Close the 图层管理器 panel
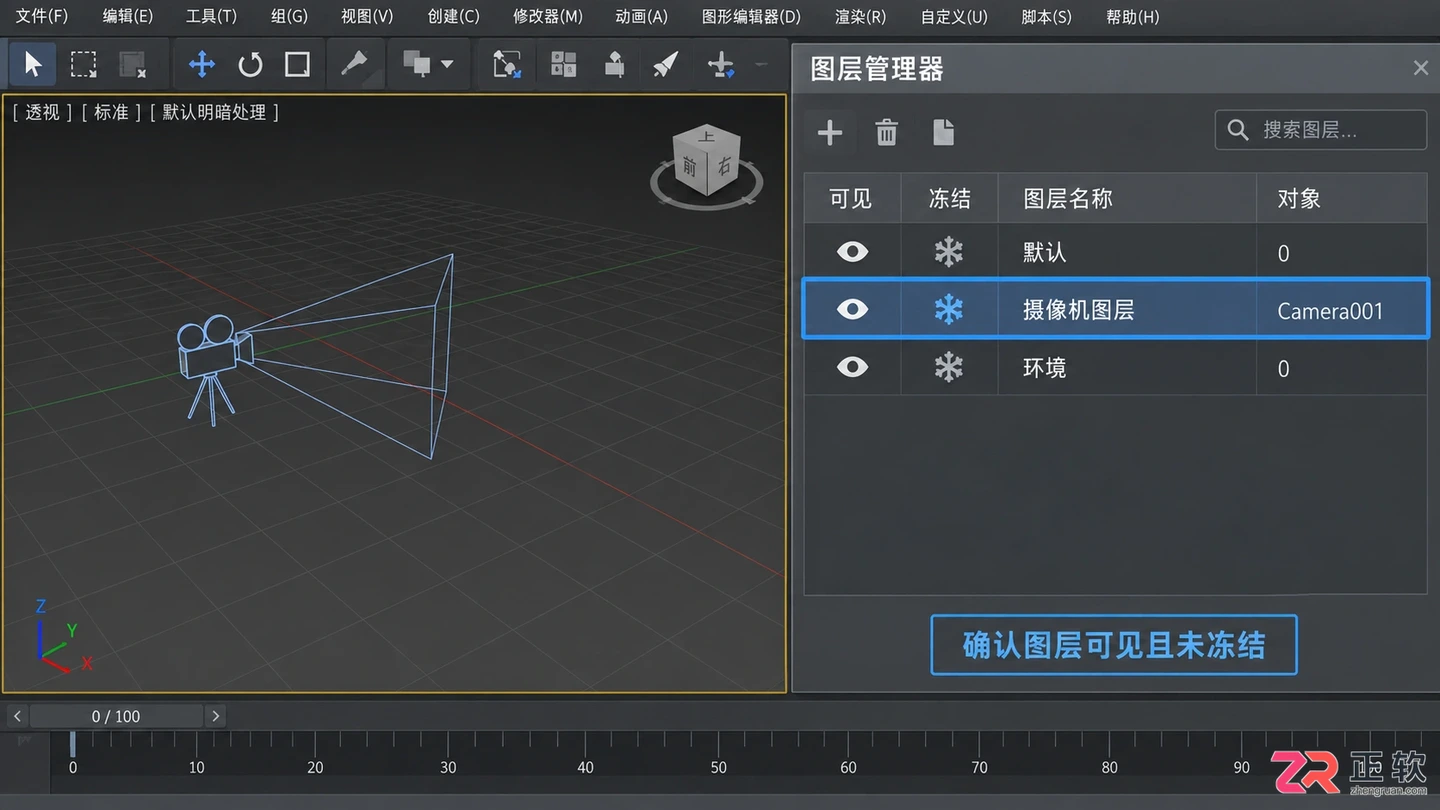Image resolution: width=1440 pixels, height=810 pixels. point(1420,68)
